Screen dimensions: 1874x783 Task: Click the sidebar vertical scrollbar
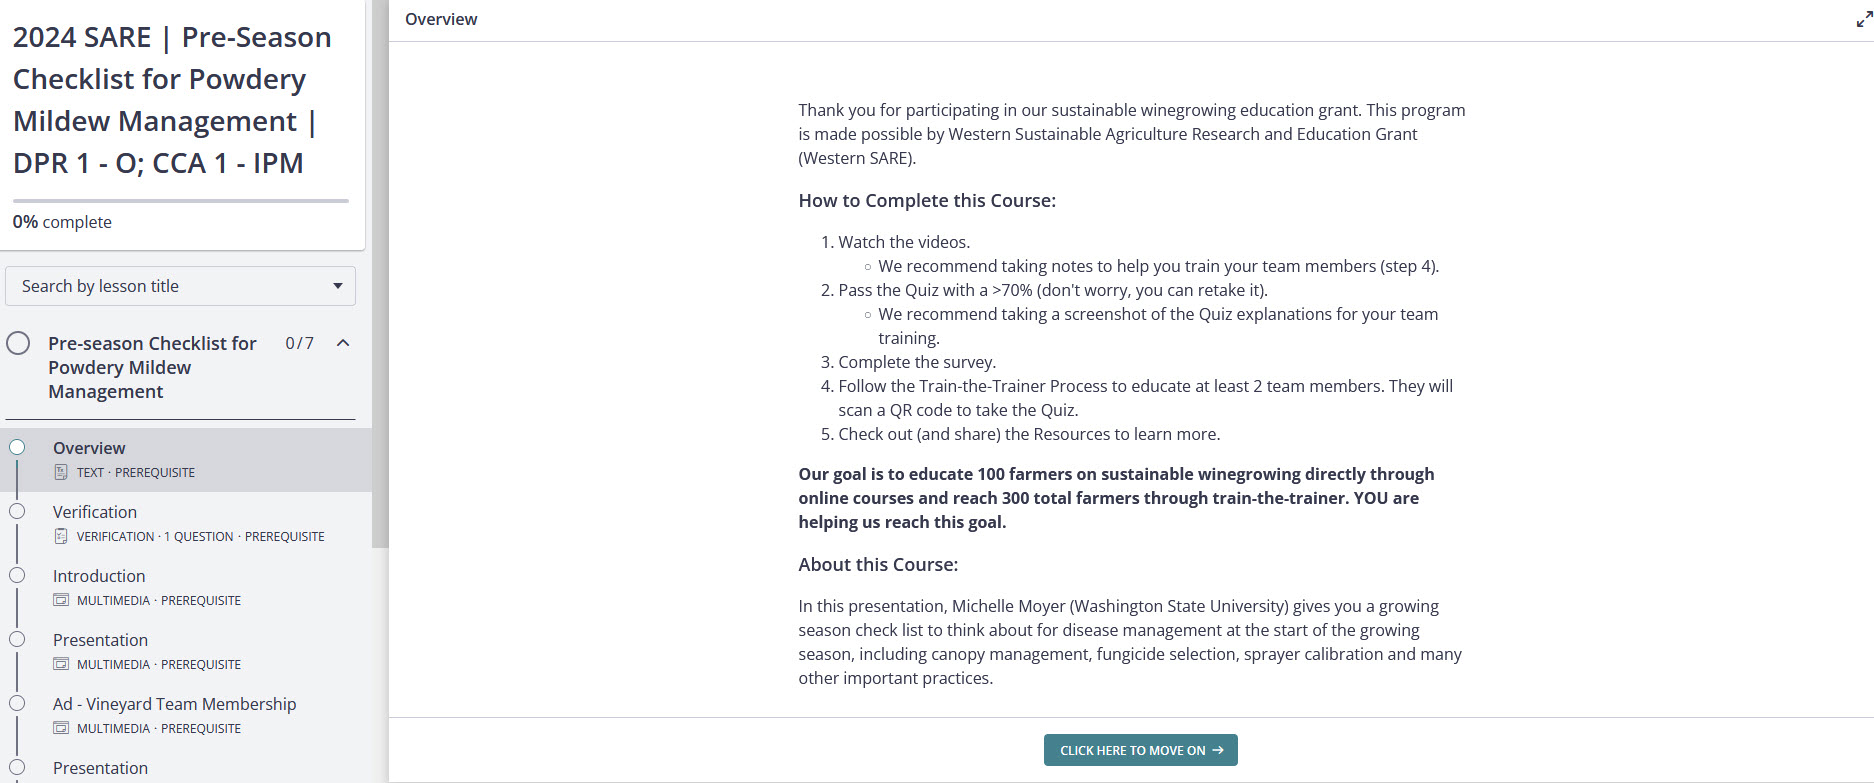coord(380,300)
